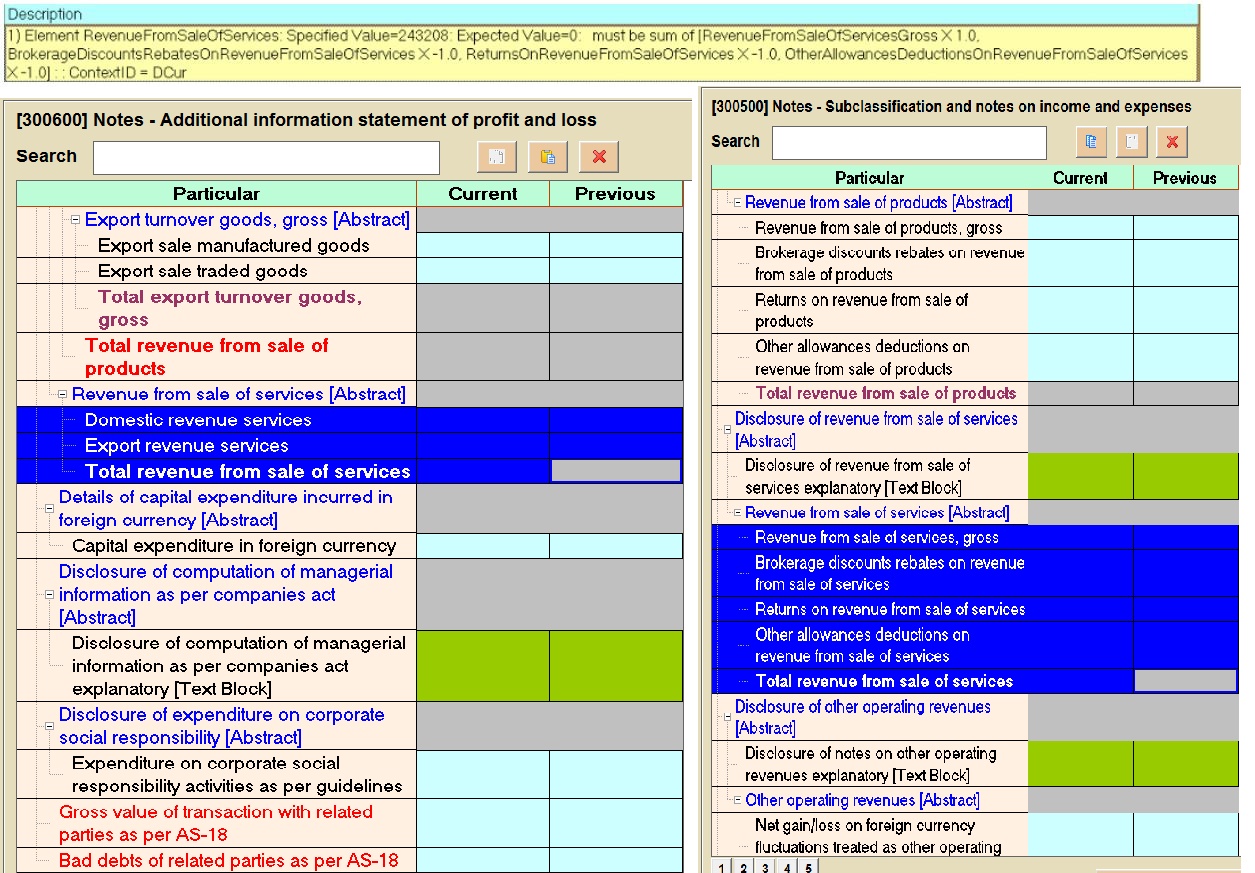This screenshot has height=873, width=1255.
Task: Collapse Export turnover goods, gross [Abstract]
Action: (75, 220)
